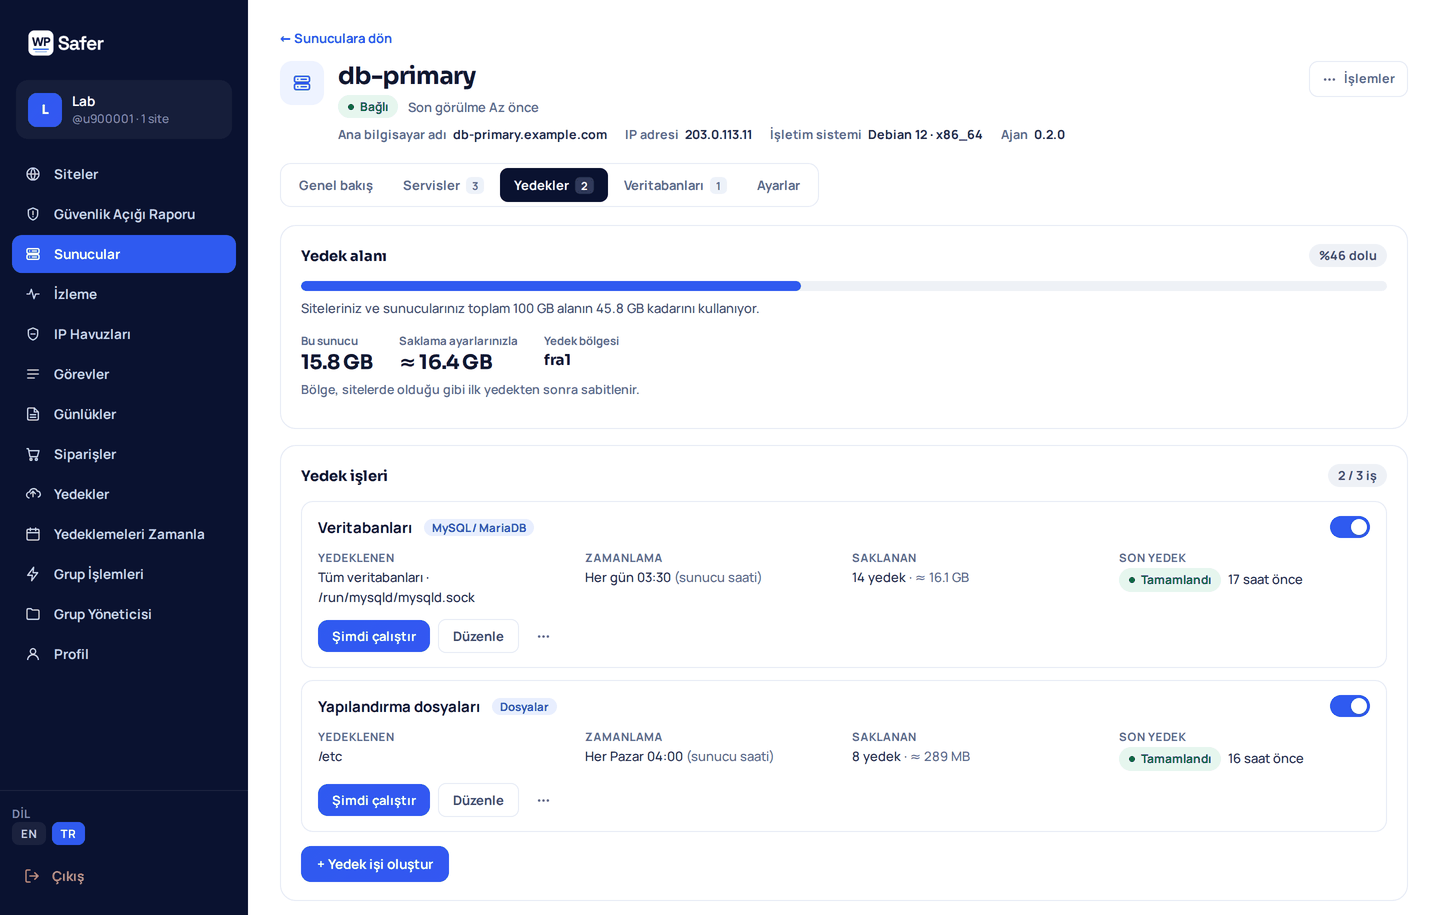
Task: Disable the Yapılandırma dosyaları backup toggle
Action: pyautogui.click(x=1350, y=706)
